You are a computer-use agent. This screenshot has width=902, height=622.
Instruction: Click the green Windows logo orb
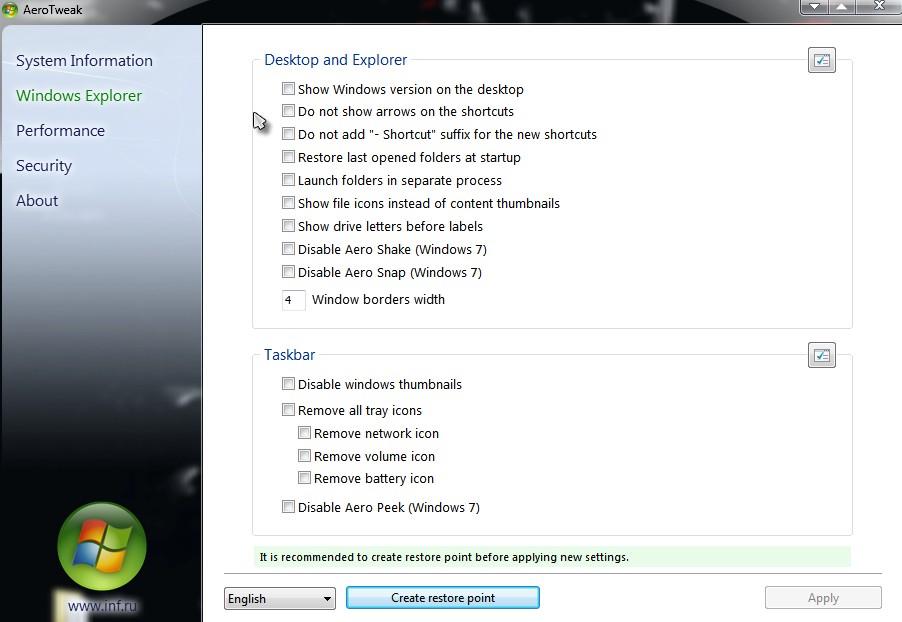(102, 546)
